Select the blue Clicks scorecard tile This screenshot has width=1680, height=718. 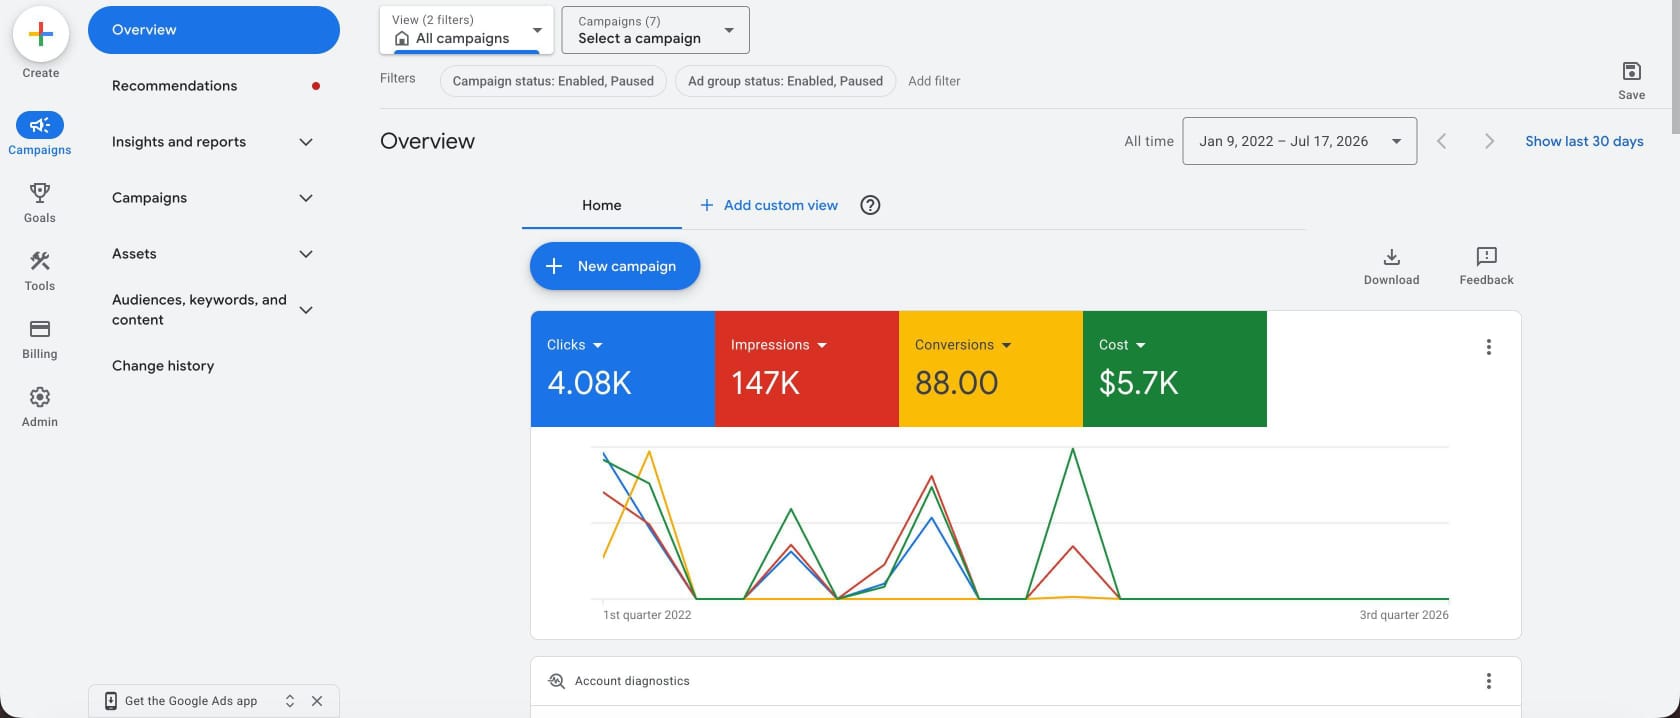point(623,369)
